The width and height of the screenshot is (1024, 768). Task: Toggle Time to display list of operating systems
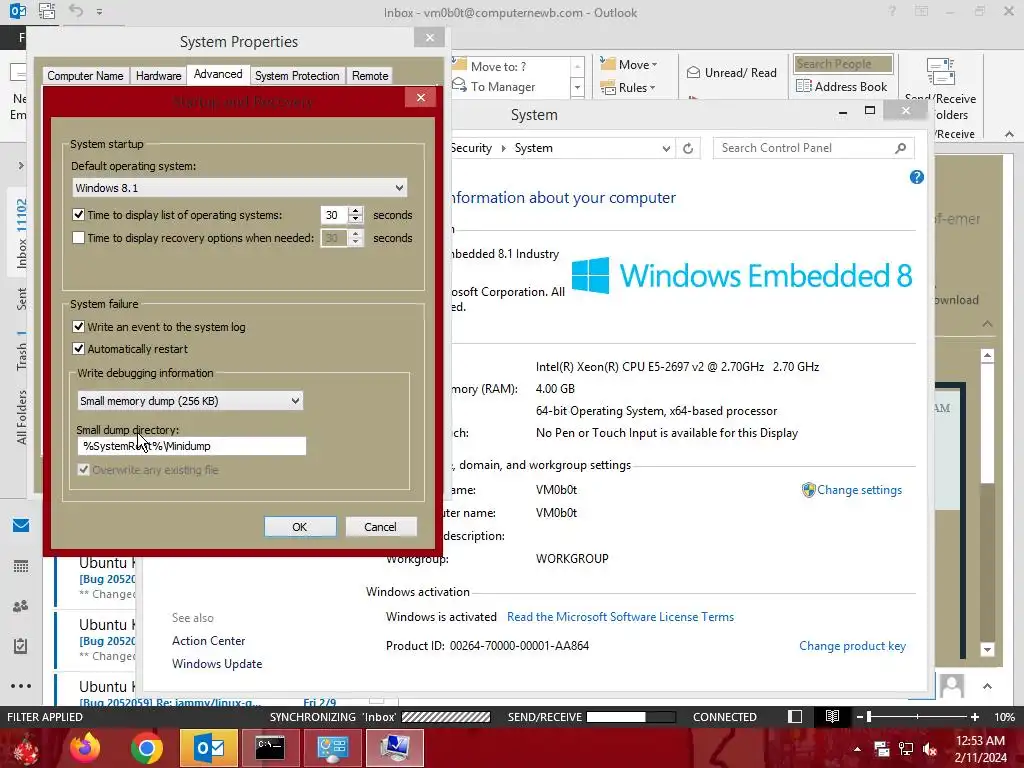point(78,215)
